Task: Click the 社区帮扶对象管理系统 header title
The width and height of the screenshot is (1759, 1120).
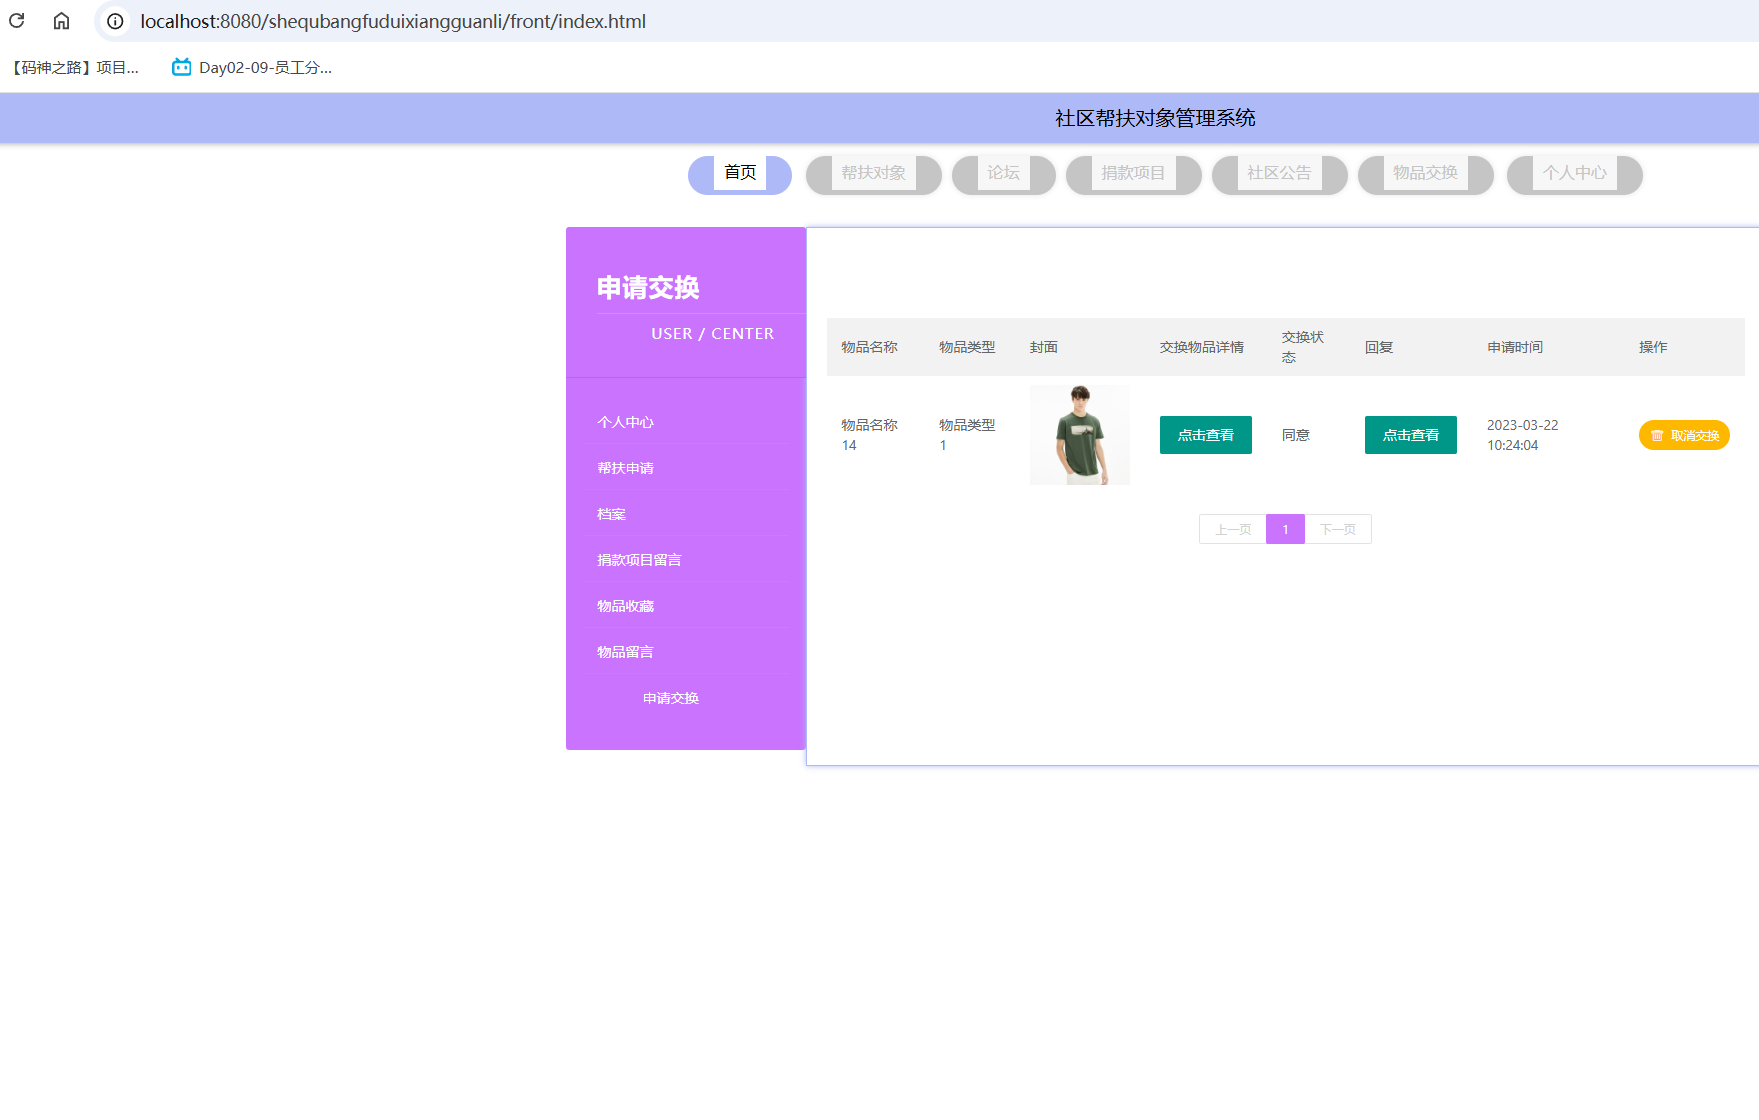Action: point(1155,118)
